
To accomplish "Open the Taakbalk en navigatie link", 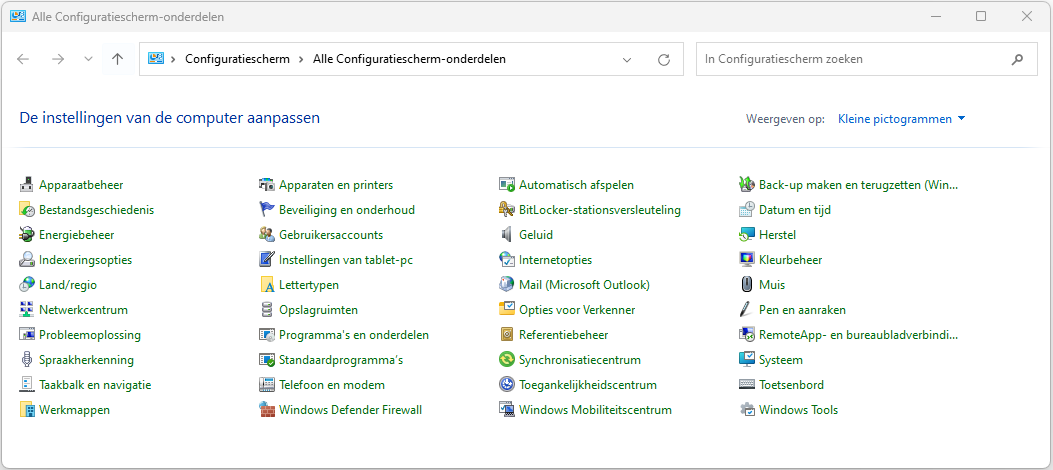I will (95, 385).
